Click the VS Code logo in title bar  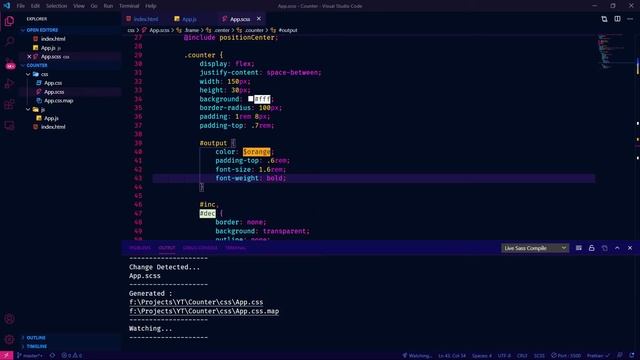(7, 6)
